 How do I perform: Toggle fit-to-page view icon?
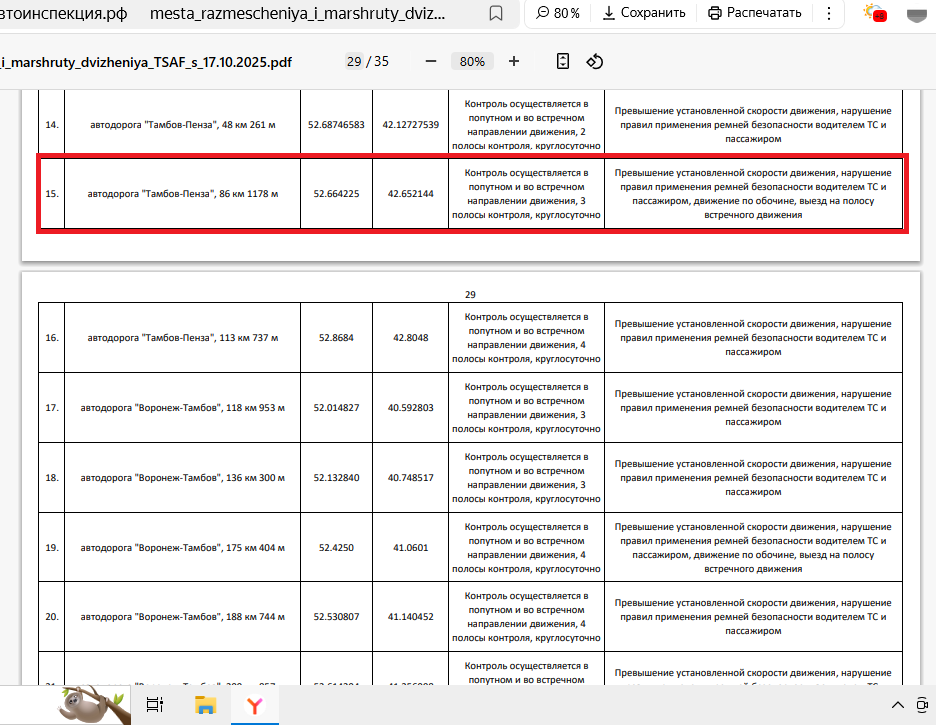coord(563,61)
